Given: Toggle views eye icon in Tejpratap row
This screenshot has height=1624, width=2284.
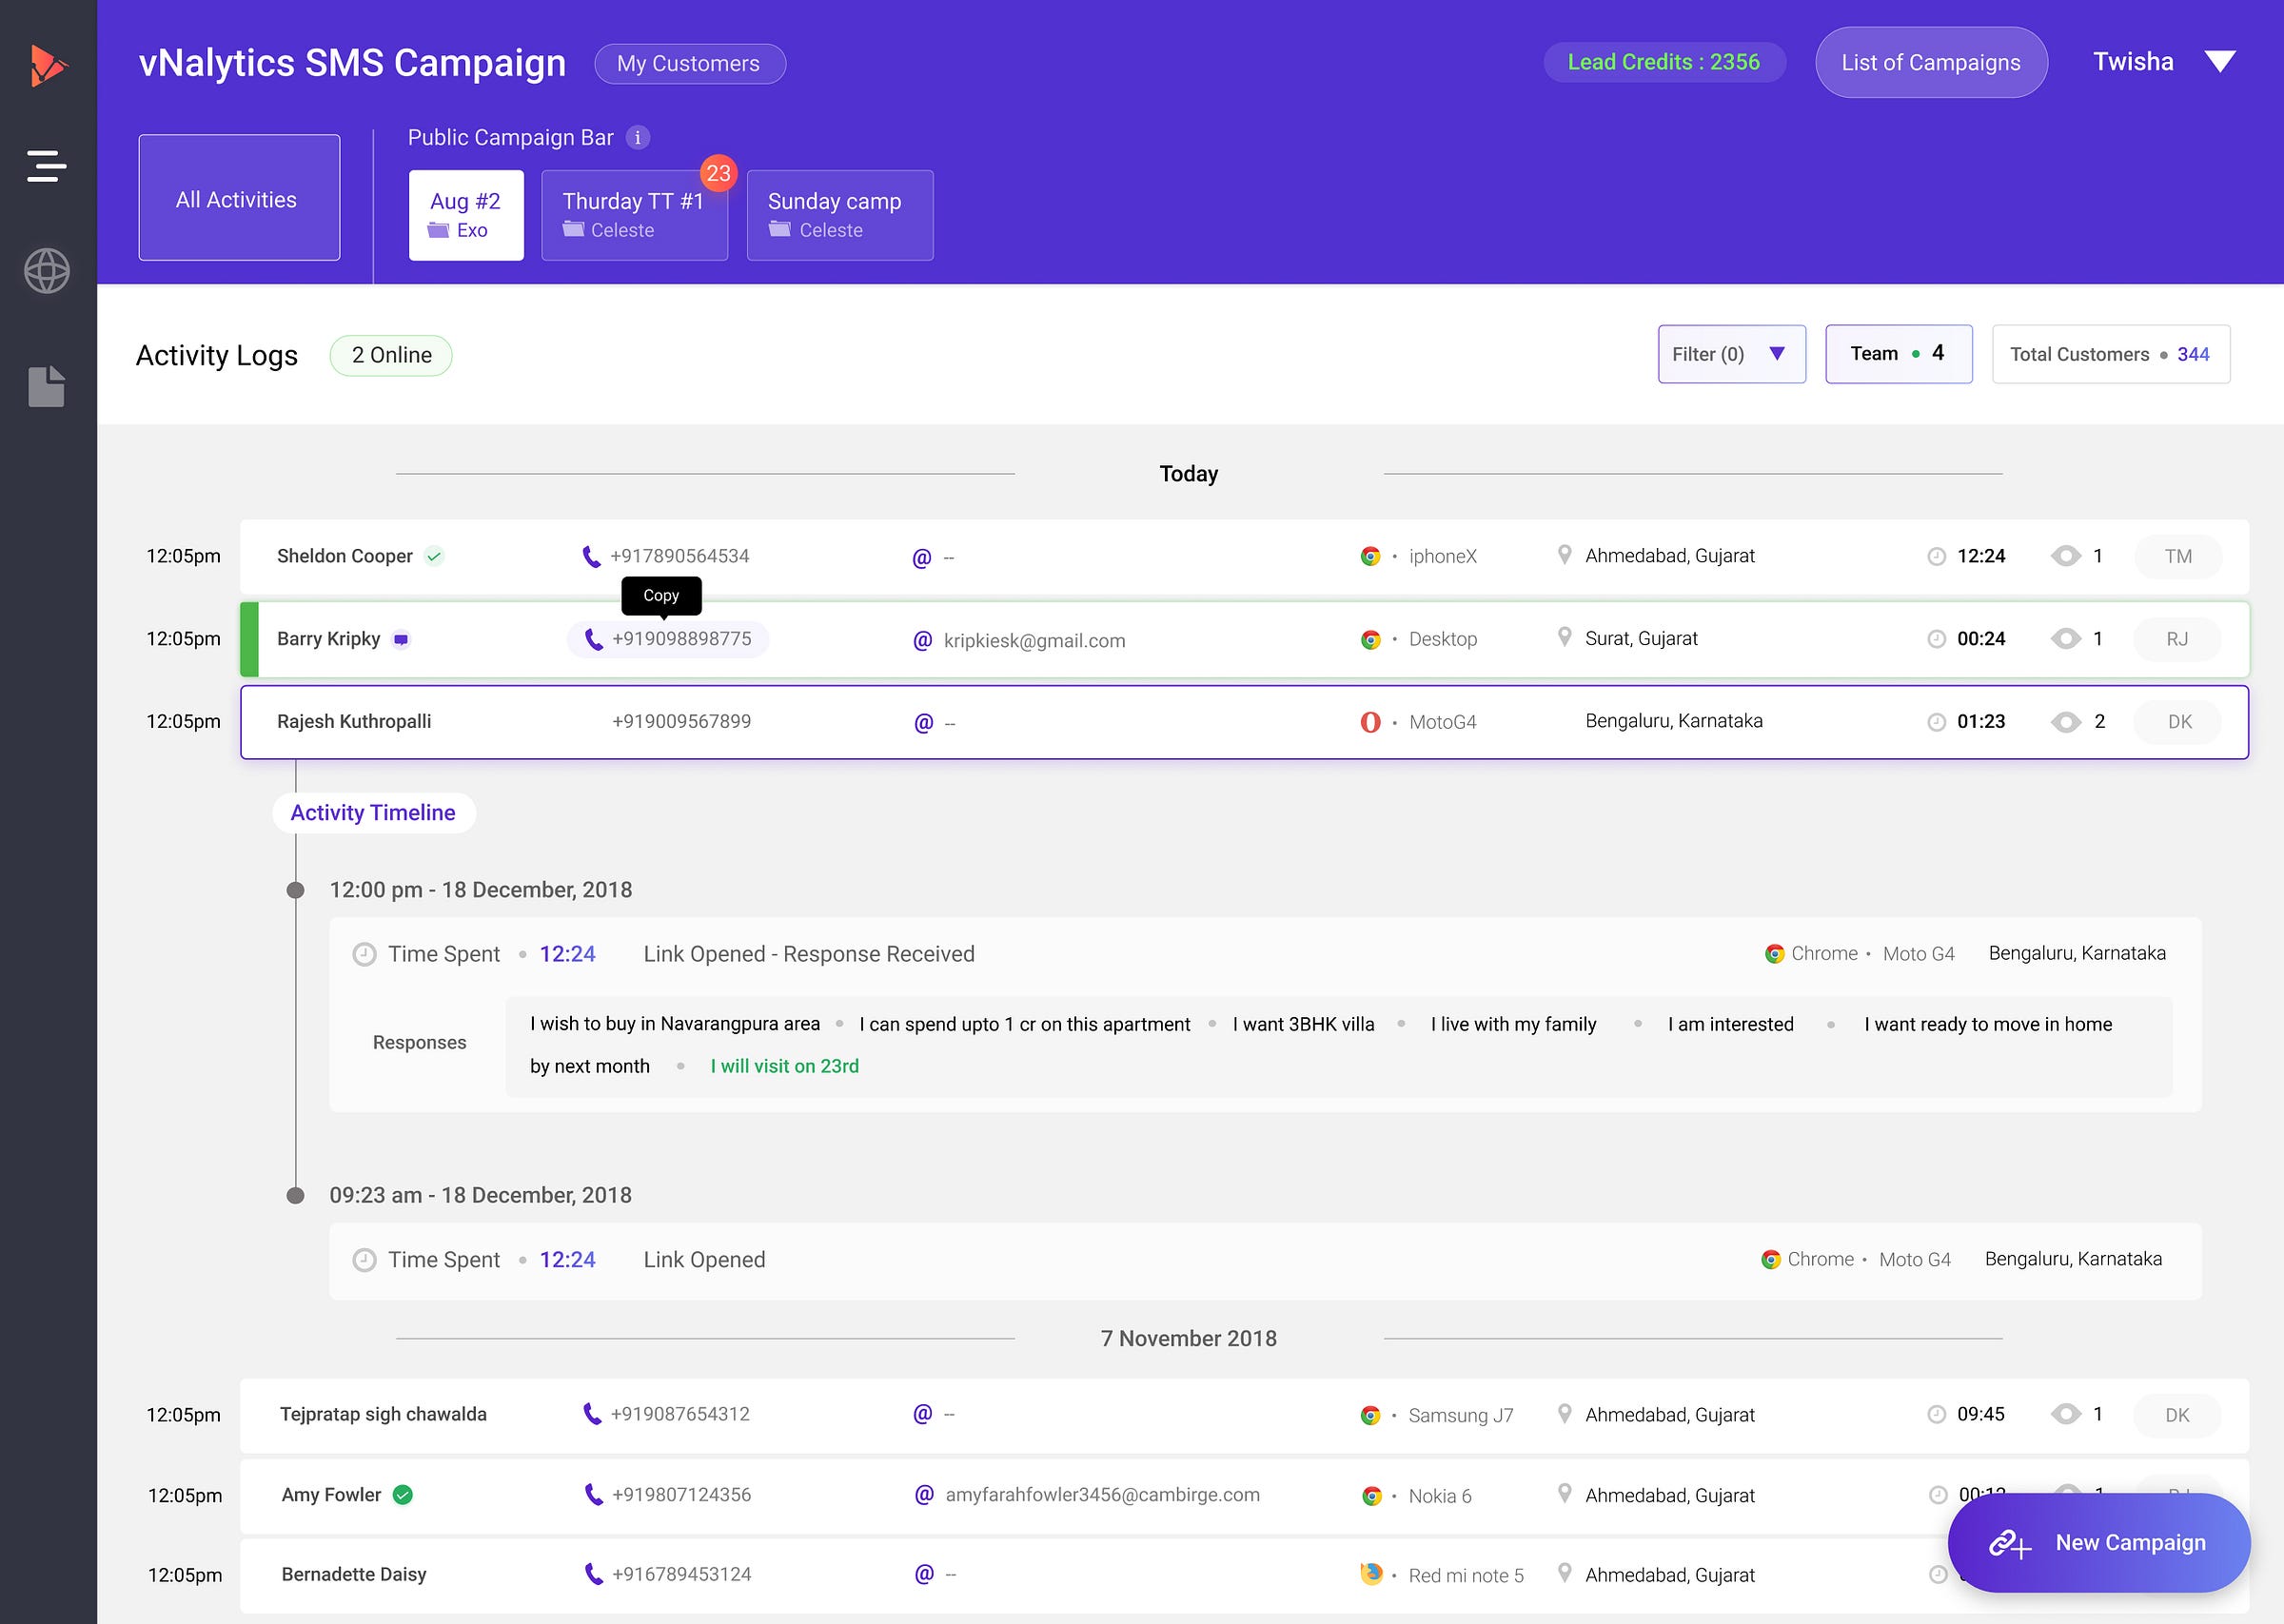Looking at the screenshot, I should 2065,1414.
